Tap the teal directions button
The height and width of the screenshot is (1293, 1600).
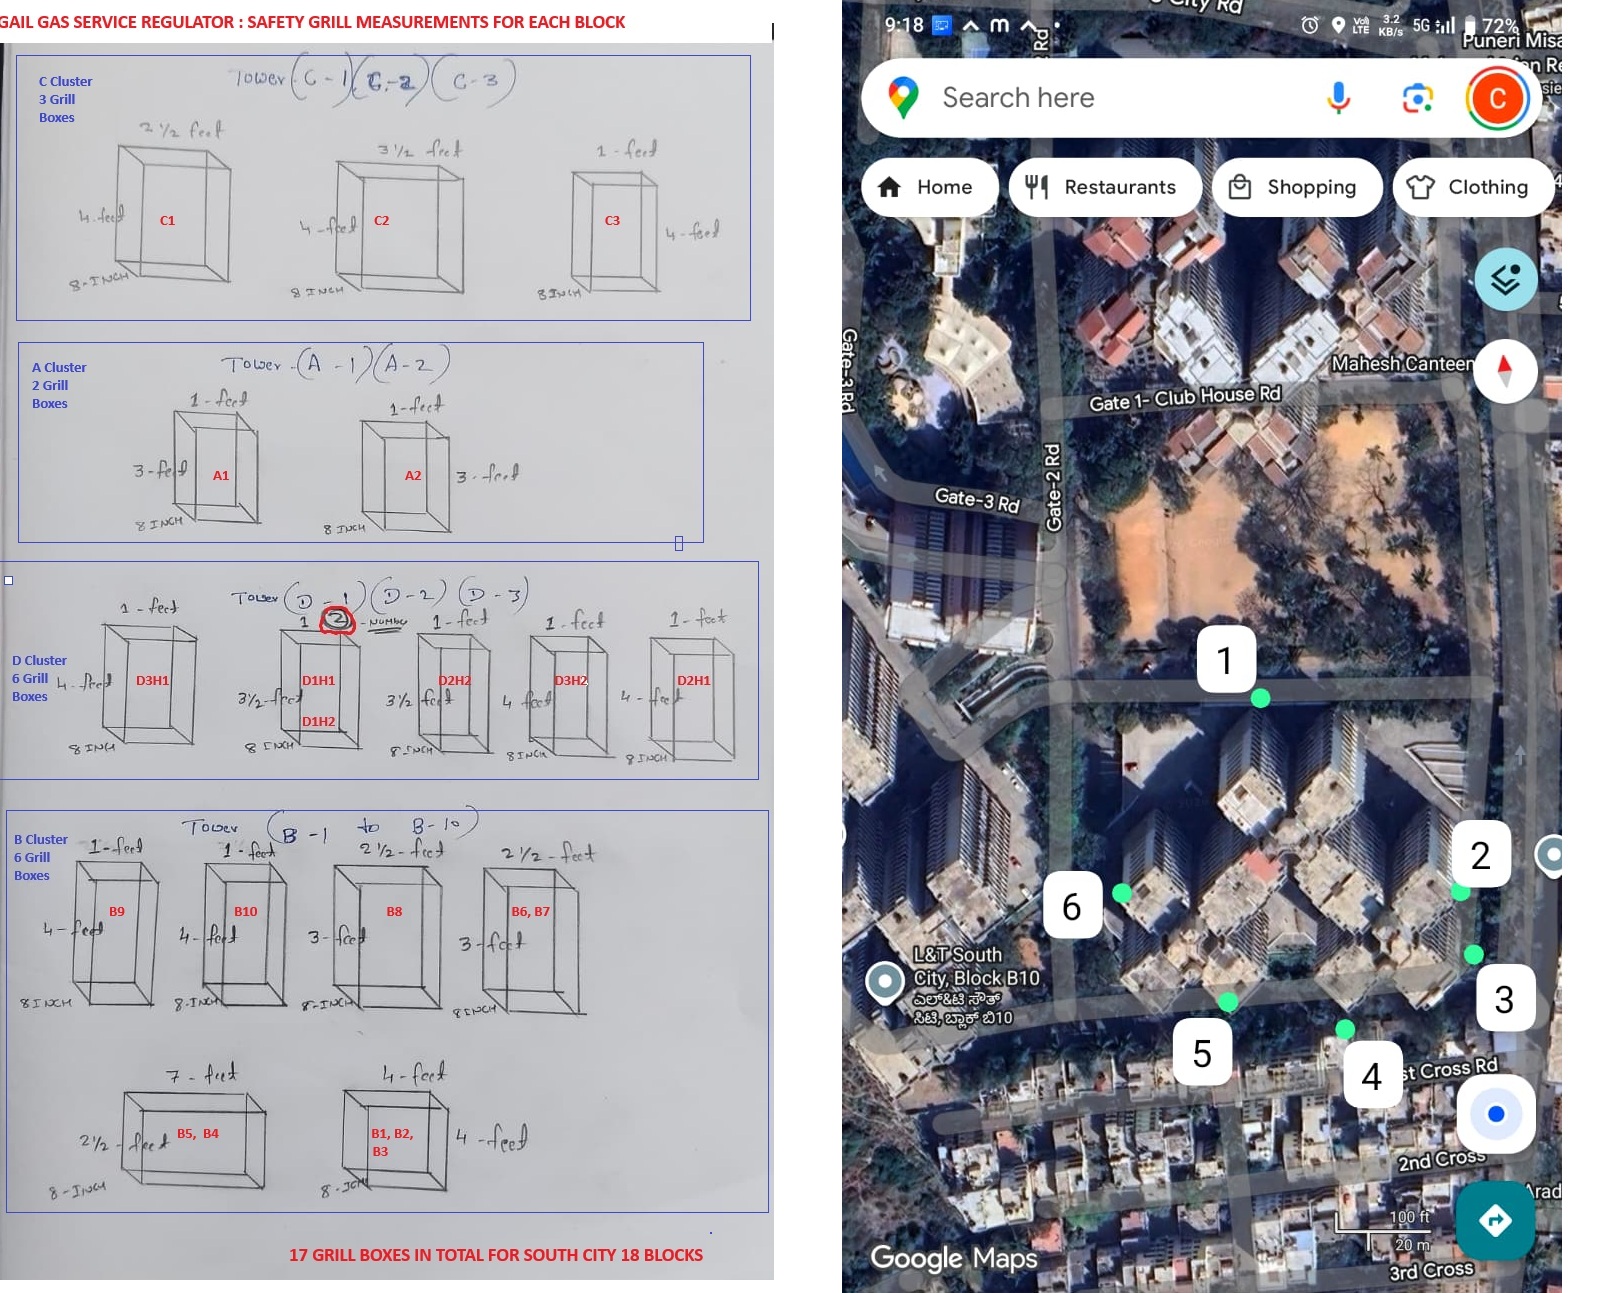point(1495,1220)
